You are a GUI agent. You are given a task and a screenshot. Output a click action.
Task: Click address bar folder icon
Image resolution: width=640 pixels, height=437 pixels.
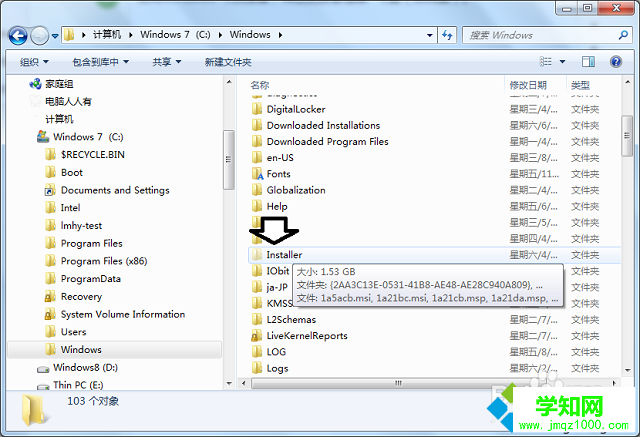tap(69, 35)
